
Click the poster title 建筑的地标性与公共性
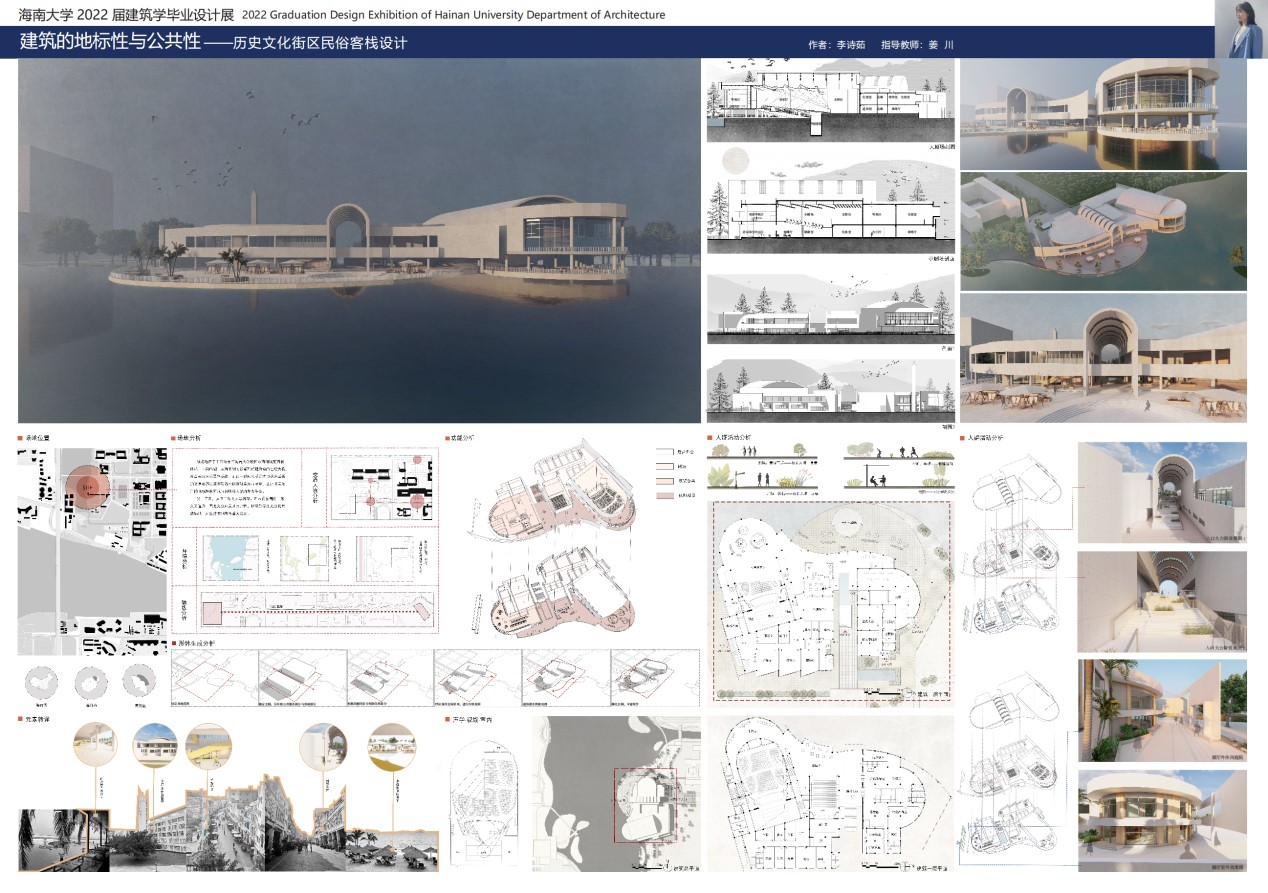tap(110, 44)
